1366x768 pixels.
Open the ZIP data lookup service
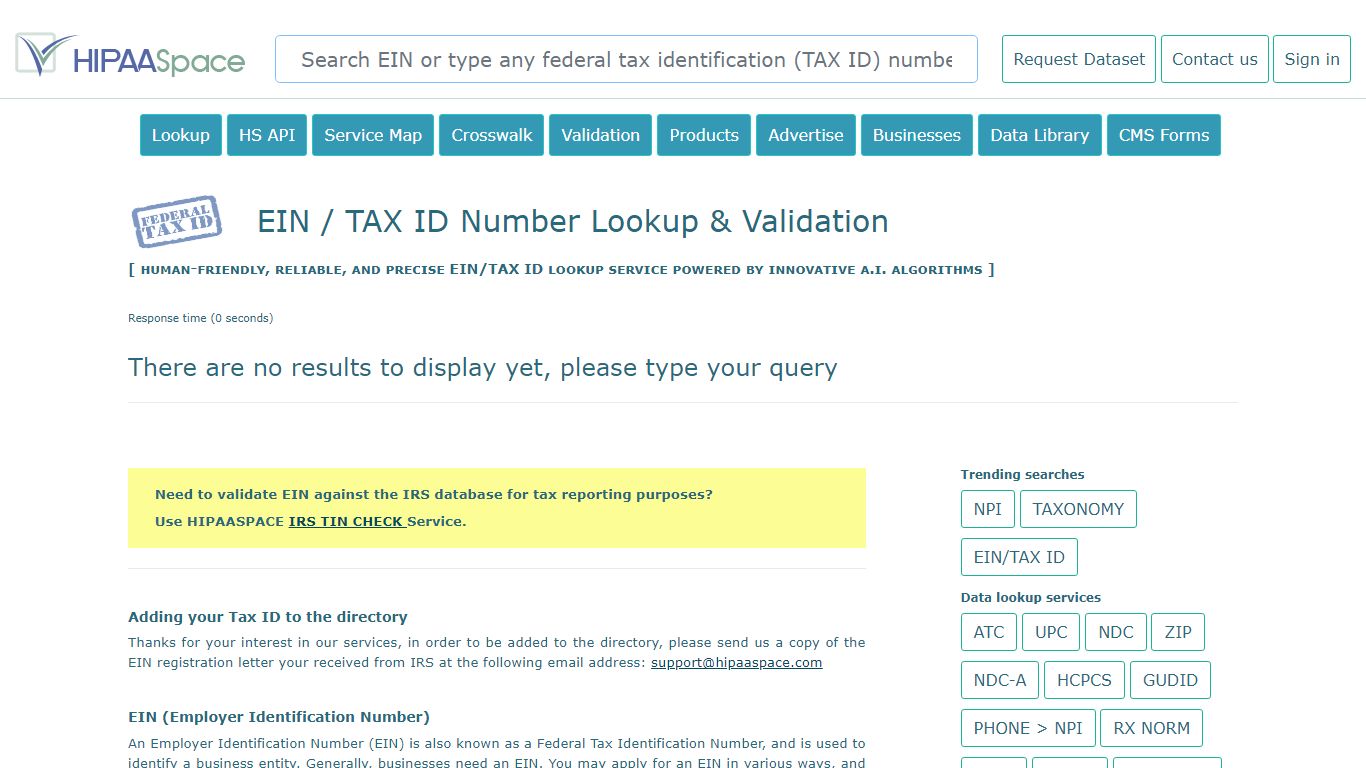1178,632
